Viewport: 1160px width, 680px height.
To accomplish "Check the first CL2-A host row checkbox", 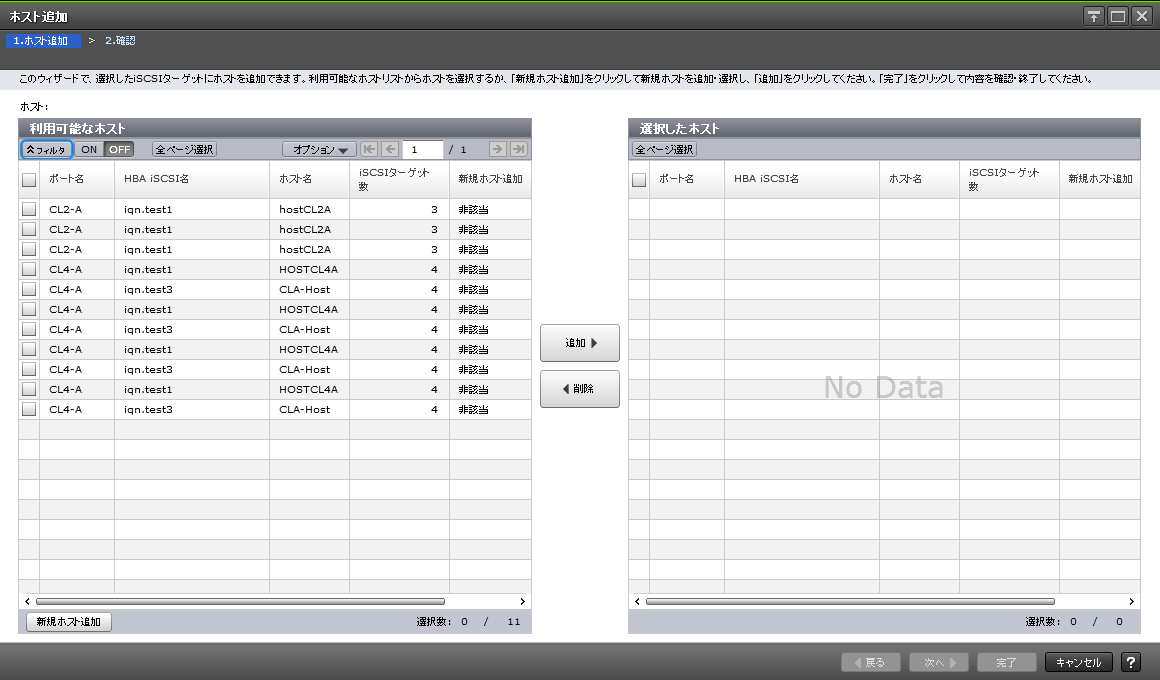I will coord(27,209).
